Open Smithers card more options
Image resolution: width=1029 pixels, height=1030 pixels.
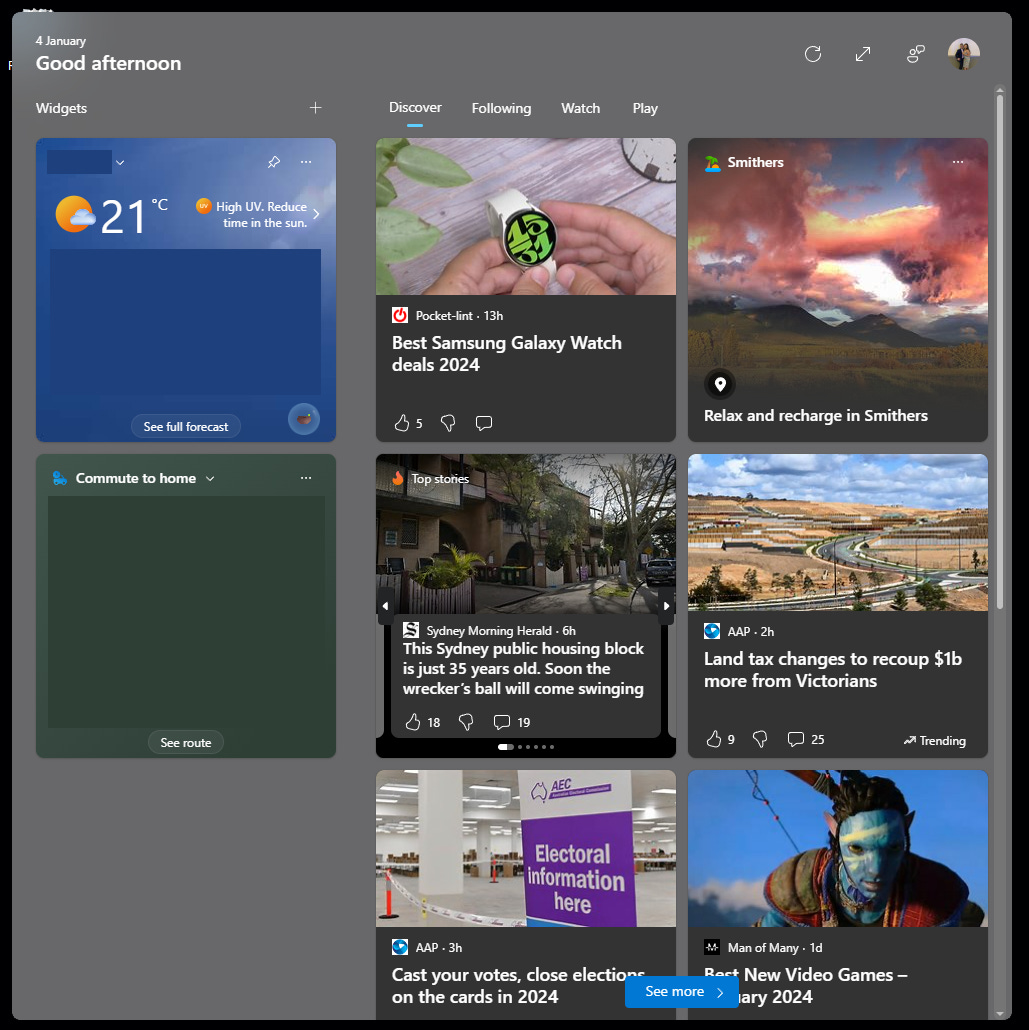pos(958,162)
